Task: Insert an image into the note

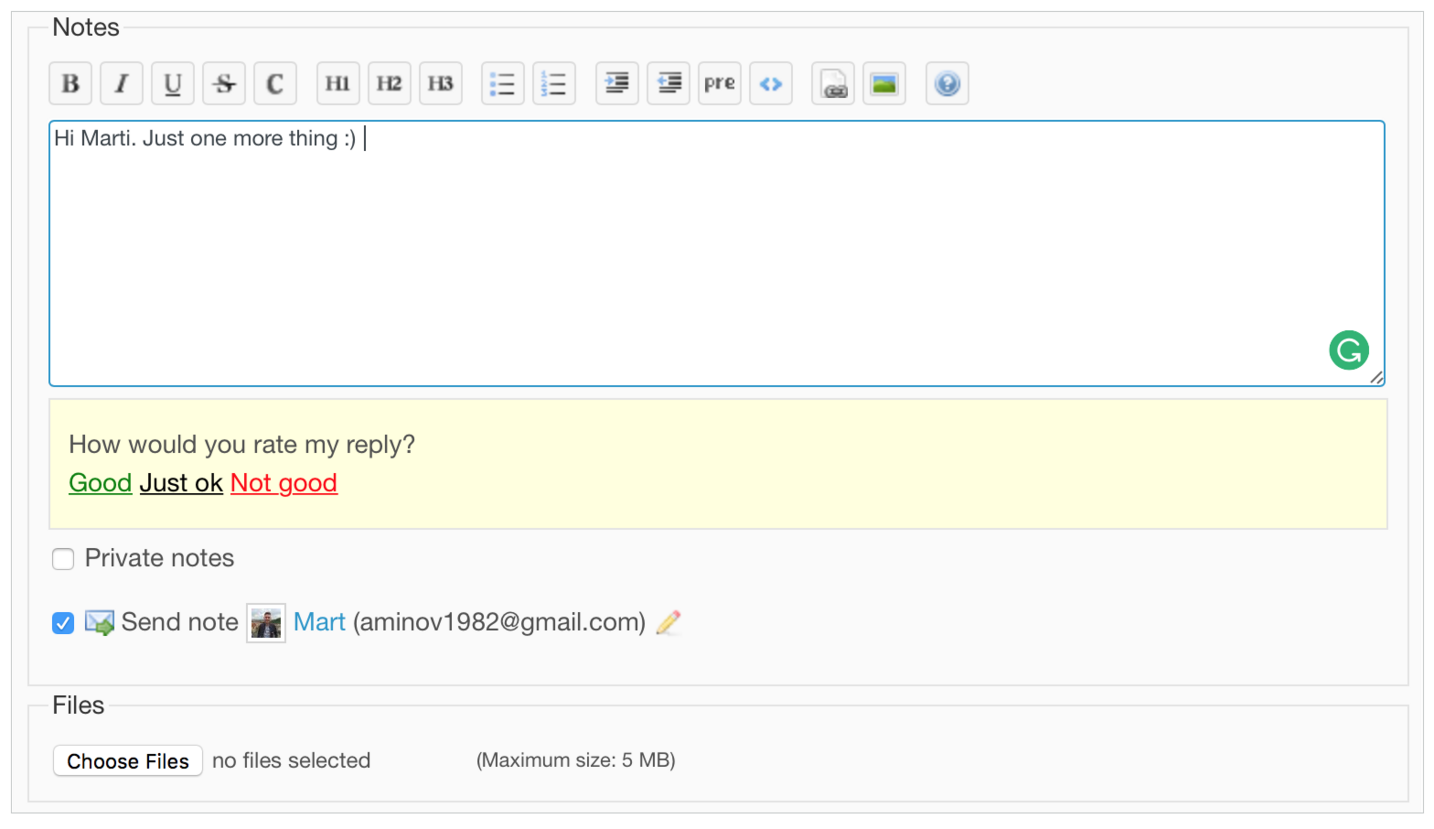Action: [884, 84]
